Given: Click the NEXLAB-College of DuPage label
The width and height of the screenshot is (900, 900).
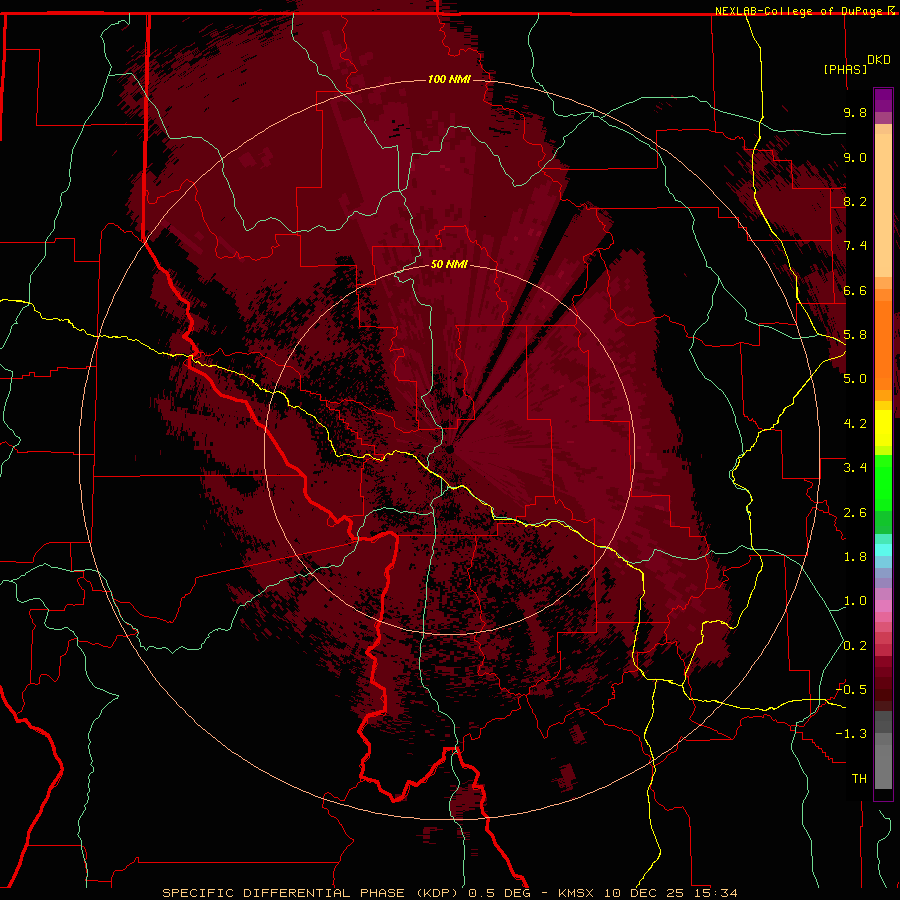Looking at the screenshot, I should [800, 11].
